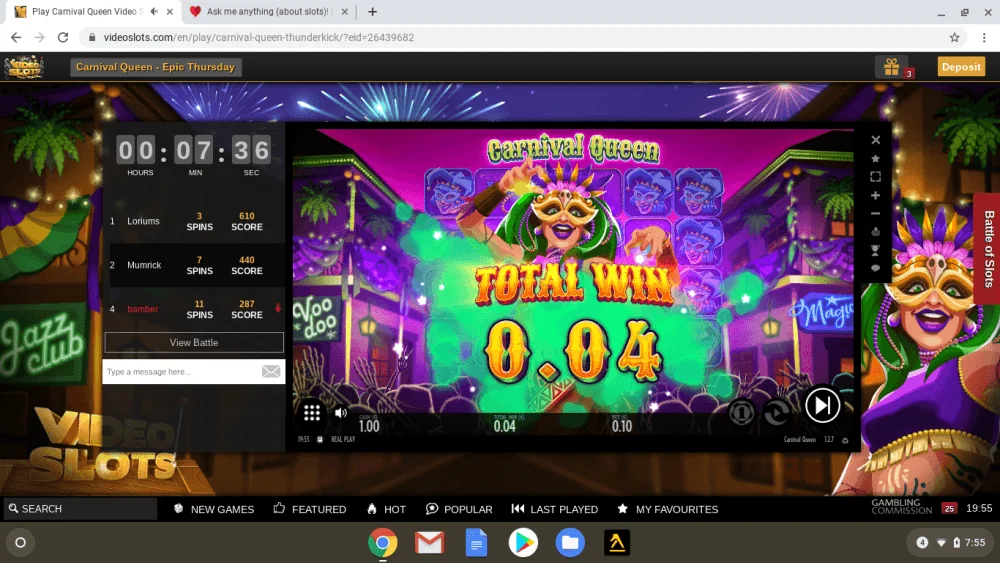Viewport: 1000px width, 563px height.
Task: Toggle autoplay circular arrow button
Action: pyautogui.click(x=777, y=413)
